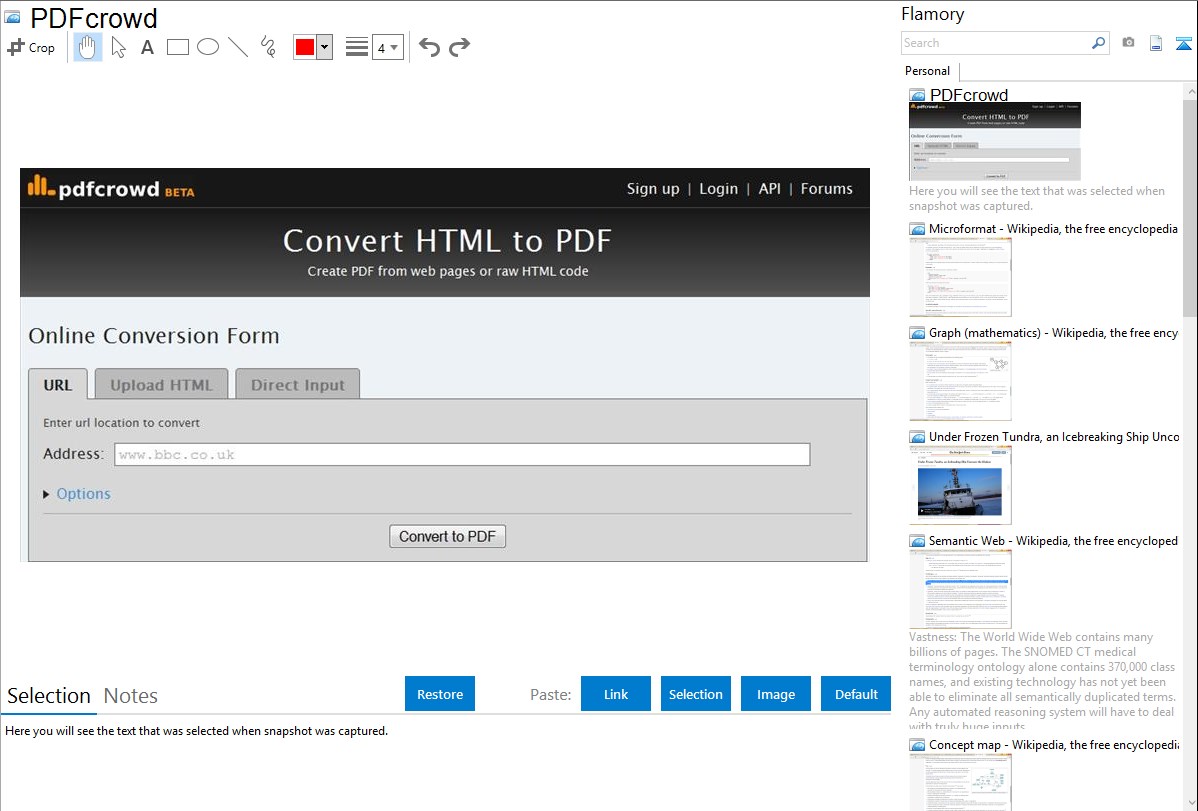Screen dimensions: 1198x811
Task: Open the Semantic Web snapshot thumbnail
Action: tap(960, 589)
